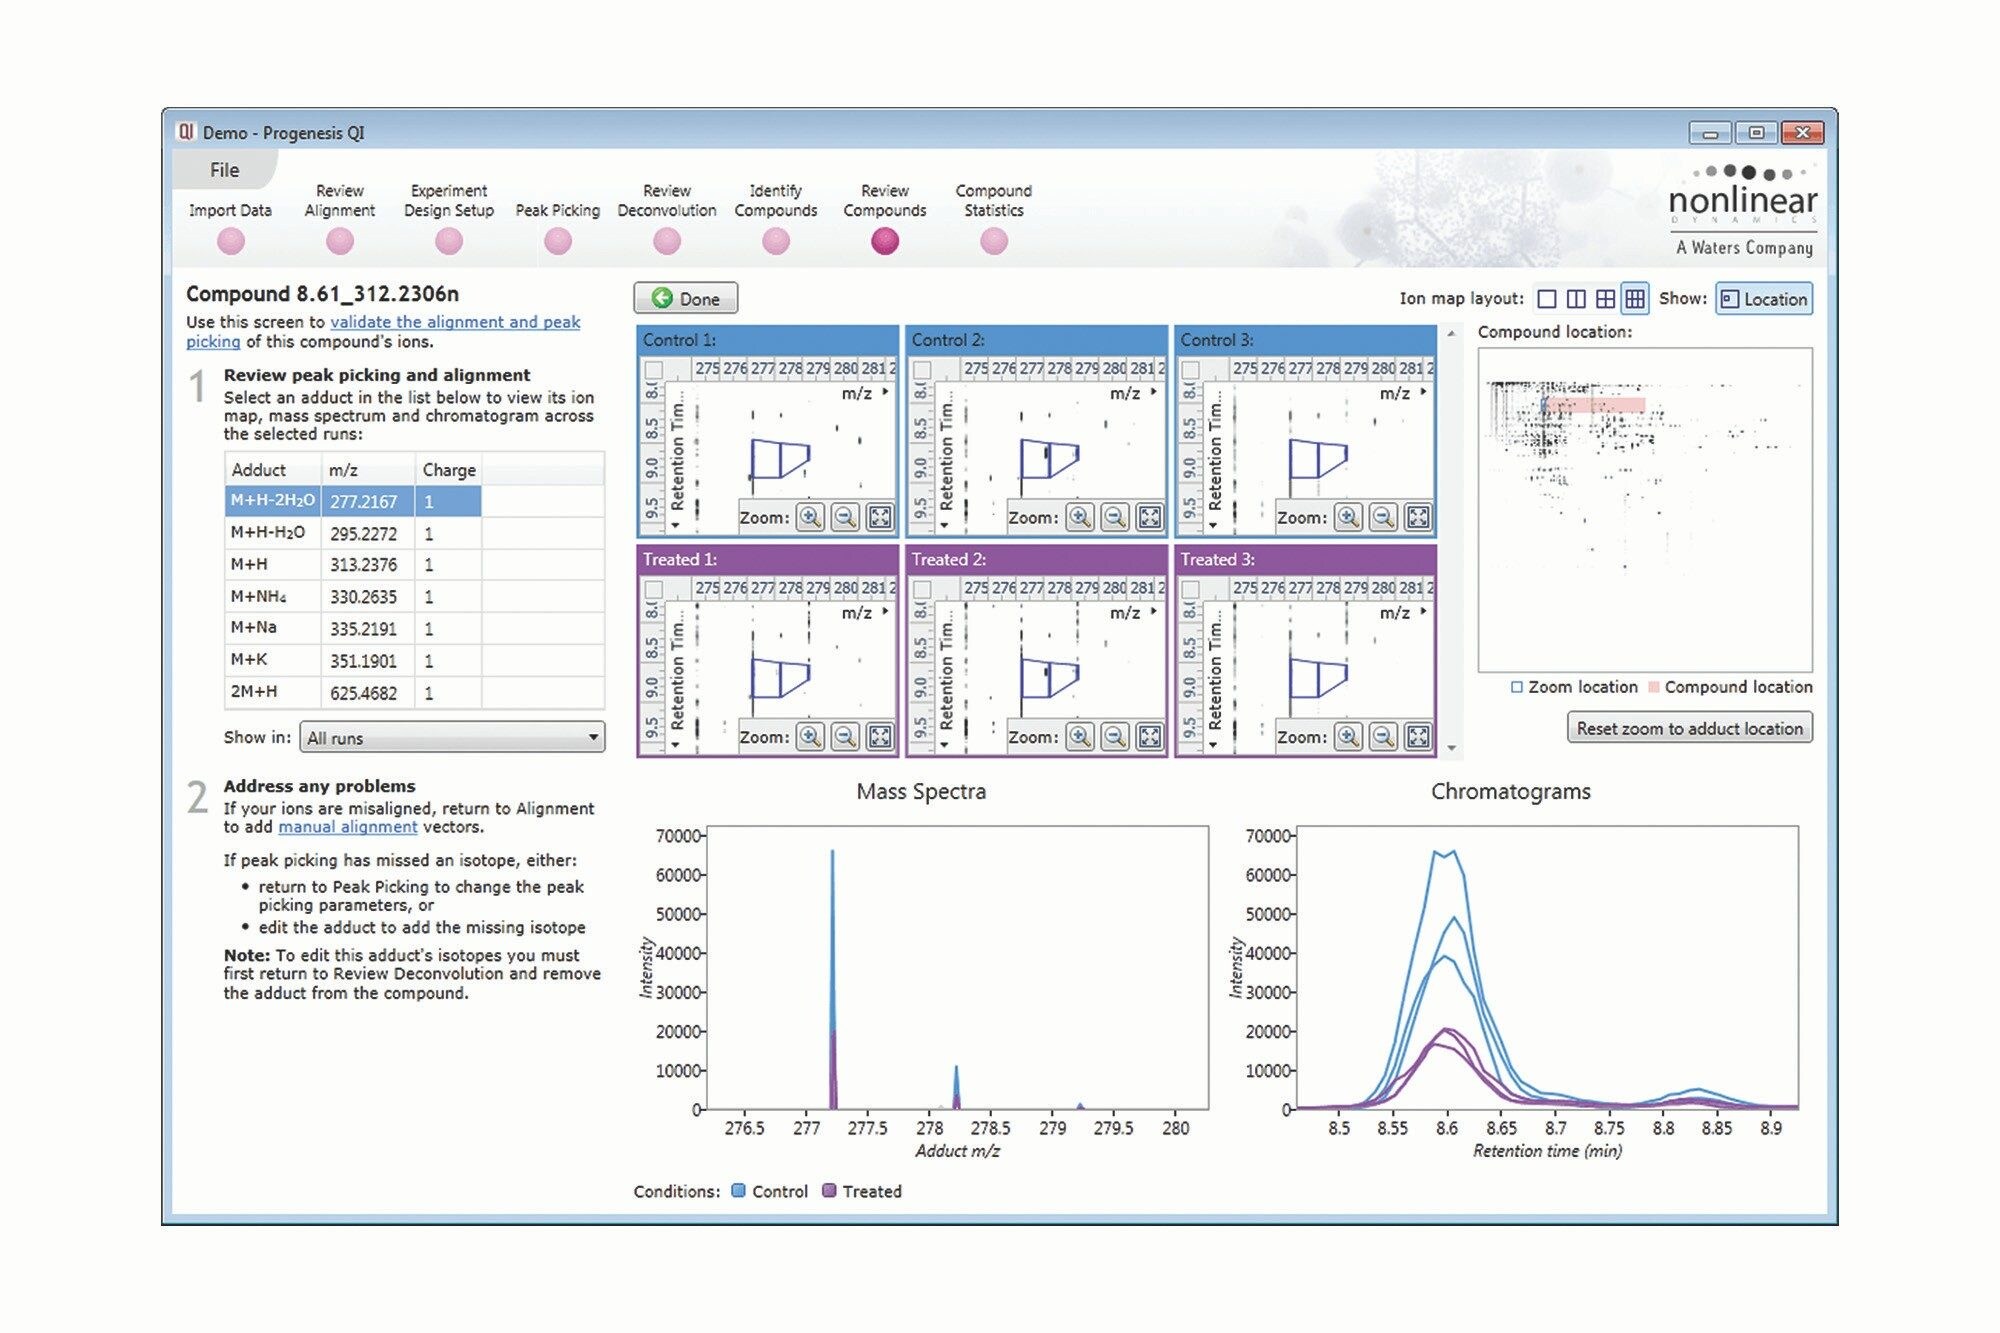Toggle the Control 1 ion map corner checkbox

click(653, 370)
